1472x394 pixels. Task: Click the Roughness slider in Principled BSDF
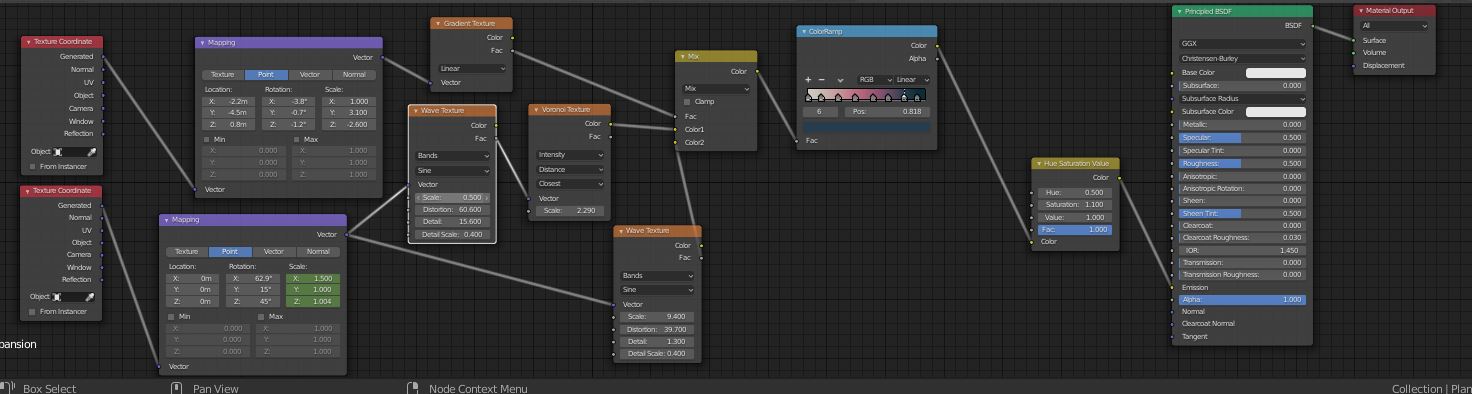point(1242,164)
